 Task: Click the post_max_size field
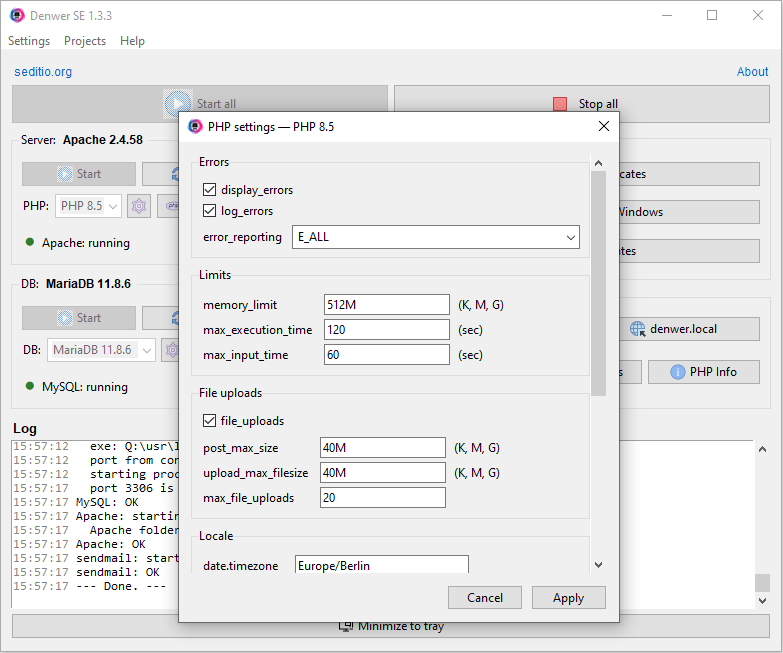point(383,447)
